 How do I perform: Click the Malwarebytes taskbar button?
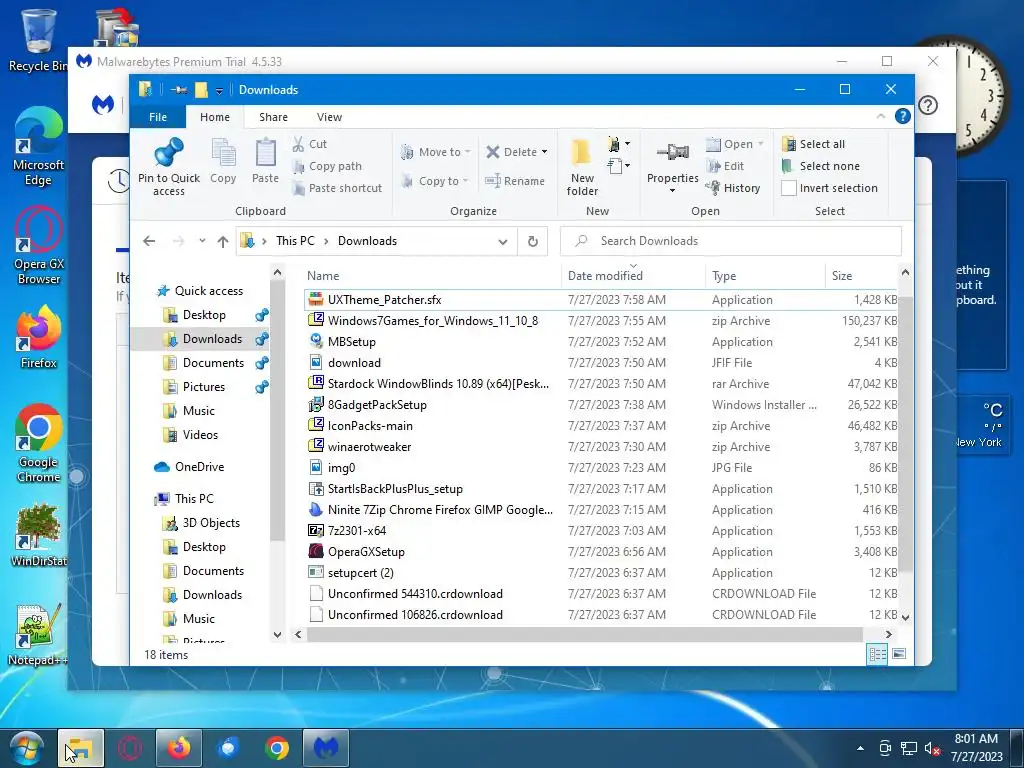(x=325, y=748)
